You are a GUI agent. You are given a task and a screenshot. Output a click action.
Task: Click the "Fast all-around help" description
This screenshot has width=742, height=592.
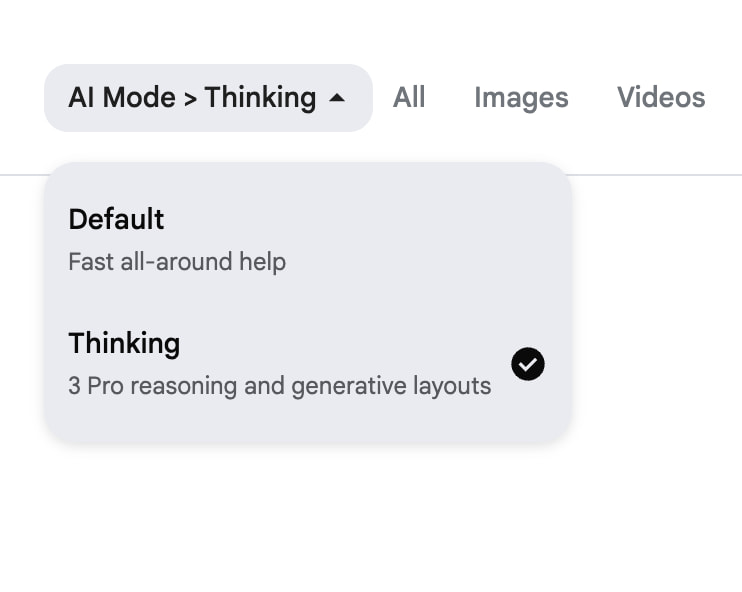177,262
